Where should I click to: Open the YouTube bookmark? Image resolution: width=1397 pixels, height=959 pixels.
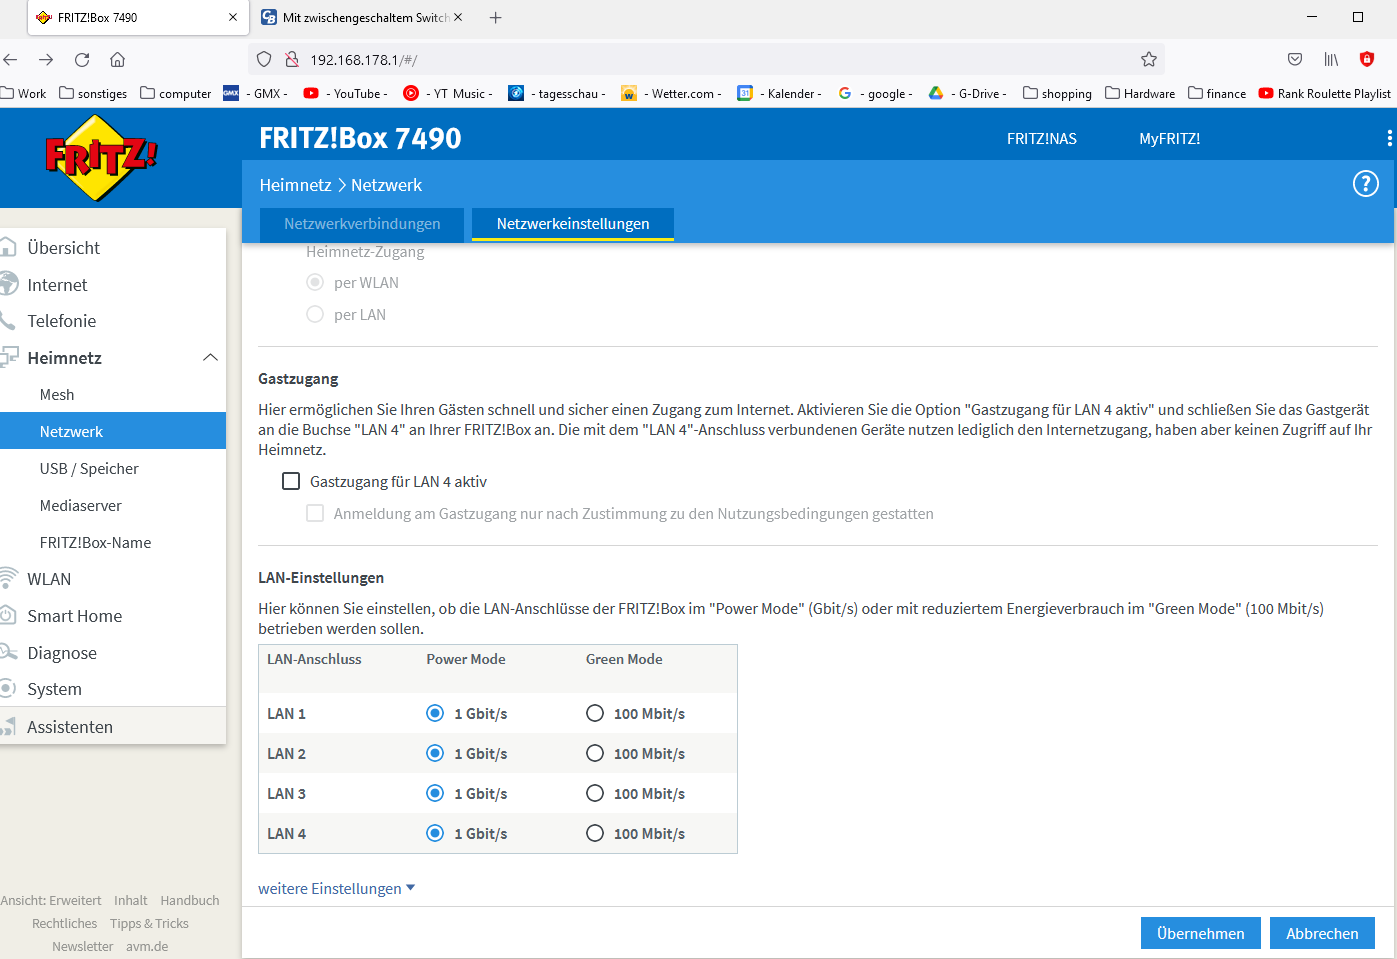[346, 93]
